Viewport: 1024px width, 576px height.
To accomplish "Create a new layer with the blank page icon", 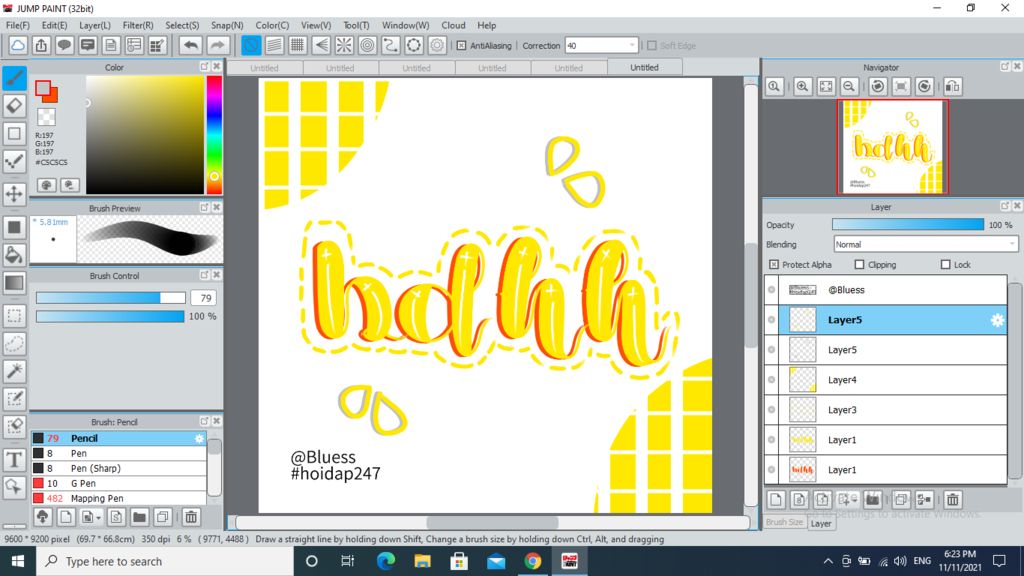I will coord(776,500).
